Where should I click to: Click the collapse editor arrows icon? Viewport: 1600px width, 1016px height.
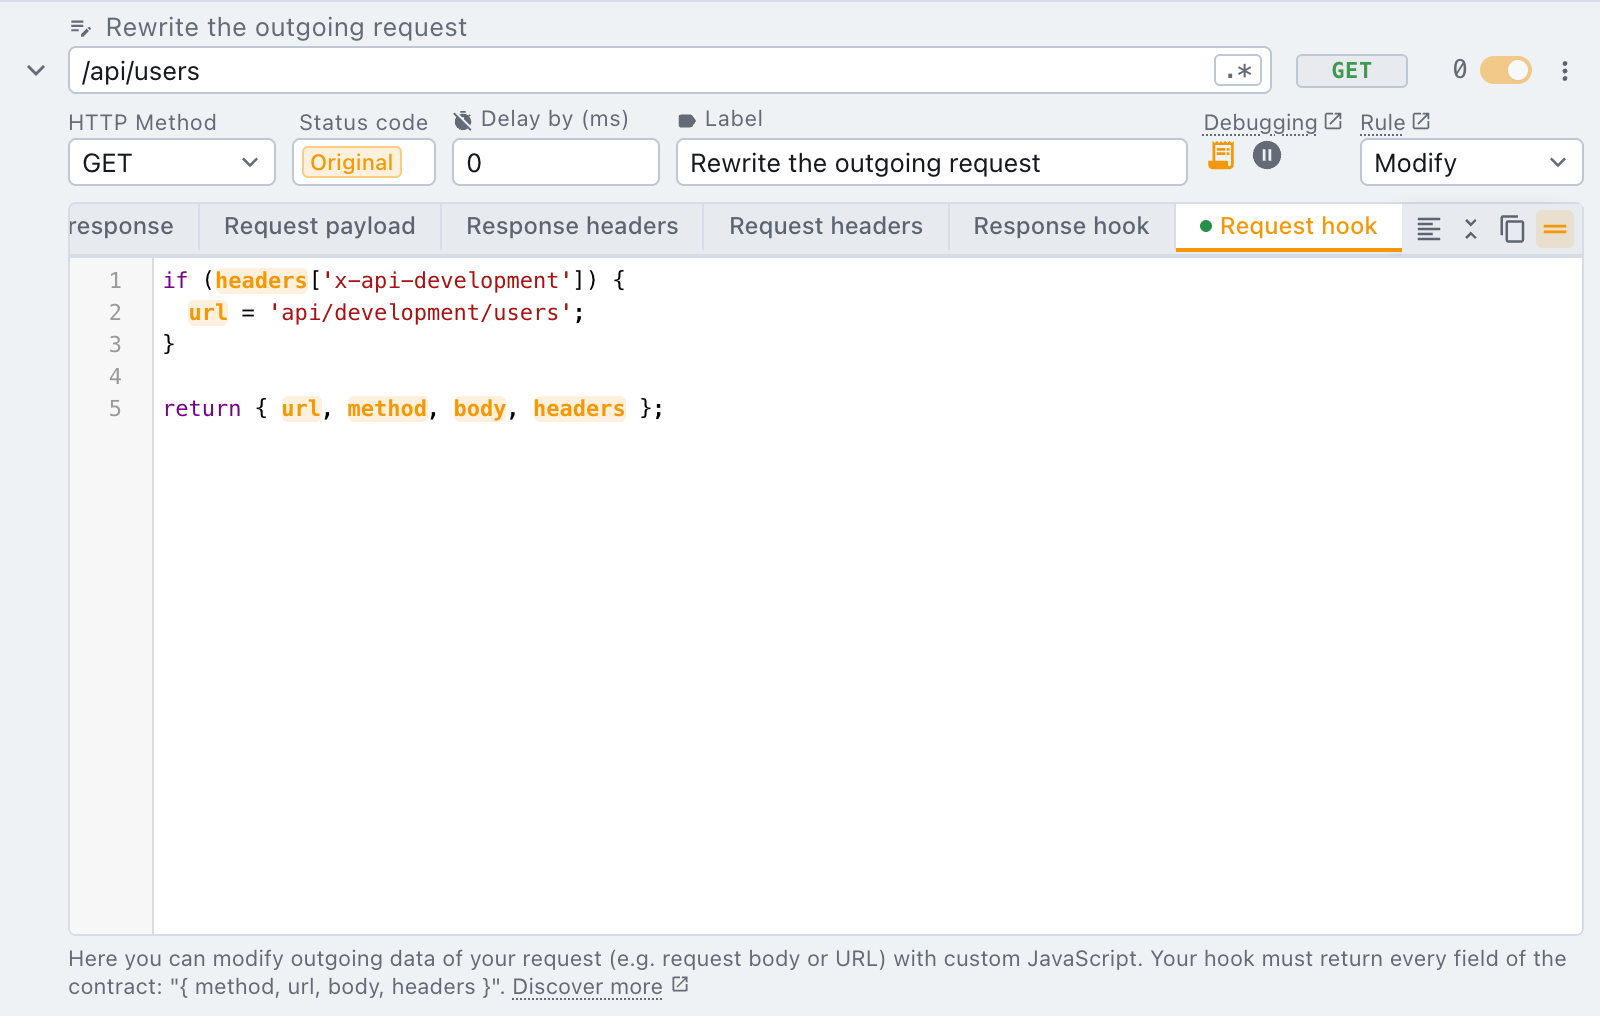click(1471, 229)
